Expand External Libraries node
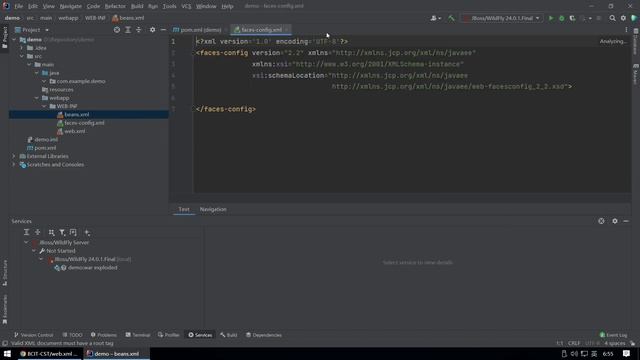 13,156
